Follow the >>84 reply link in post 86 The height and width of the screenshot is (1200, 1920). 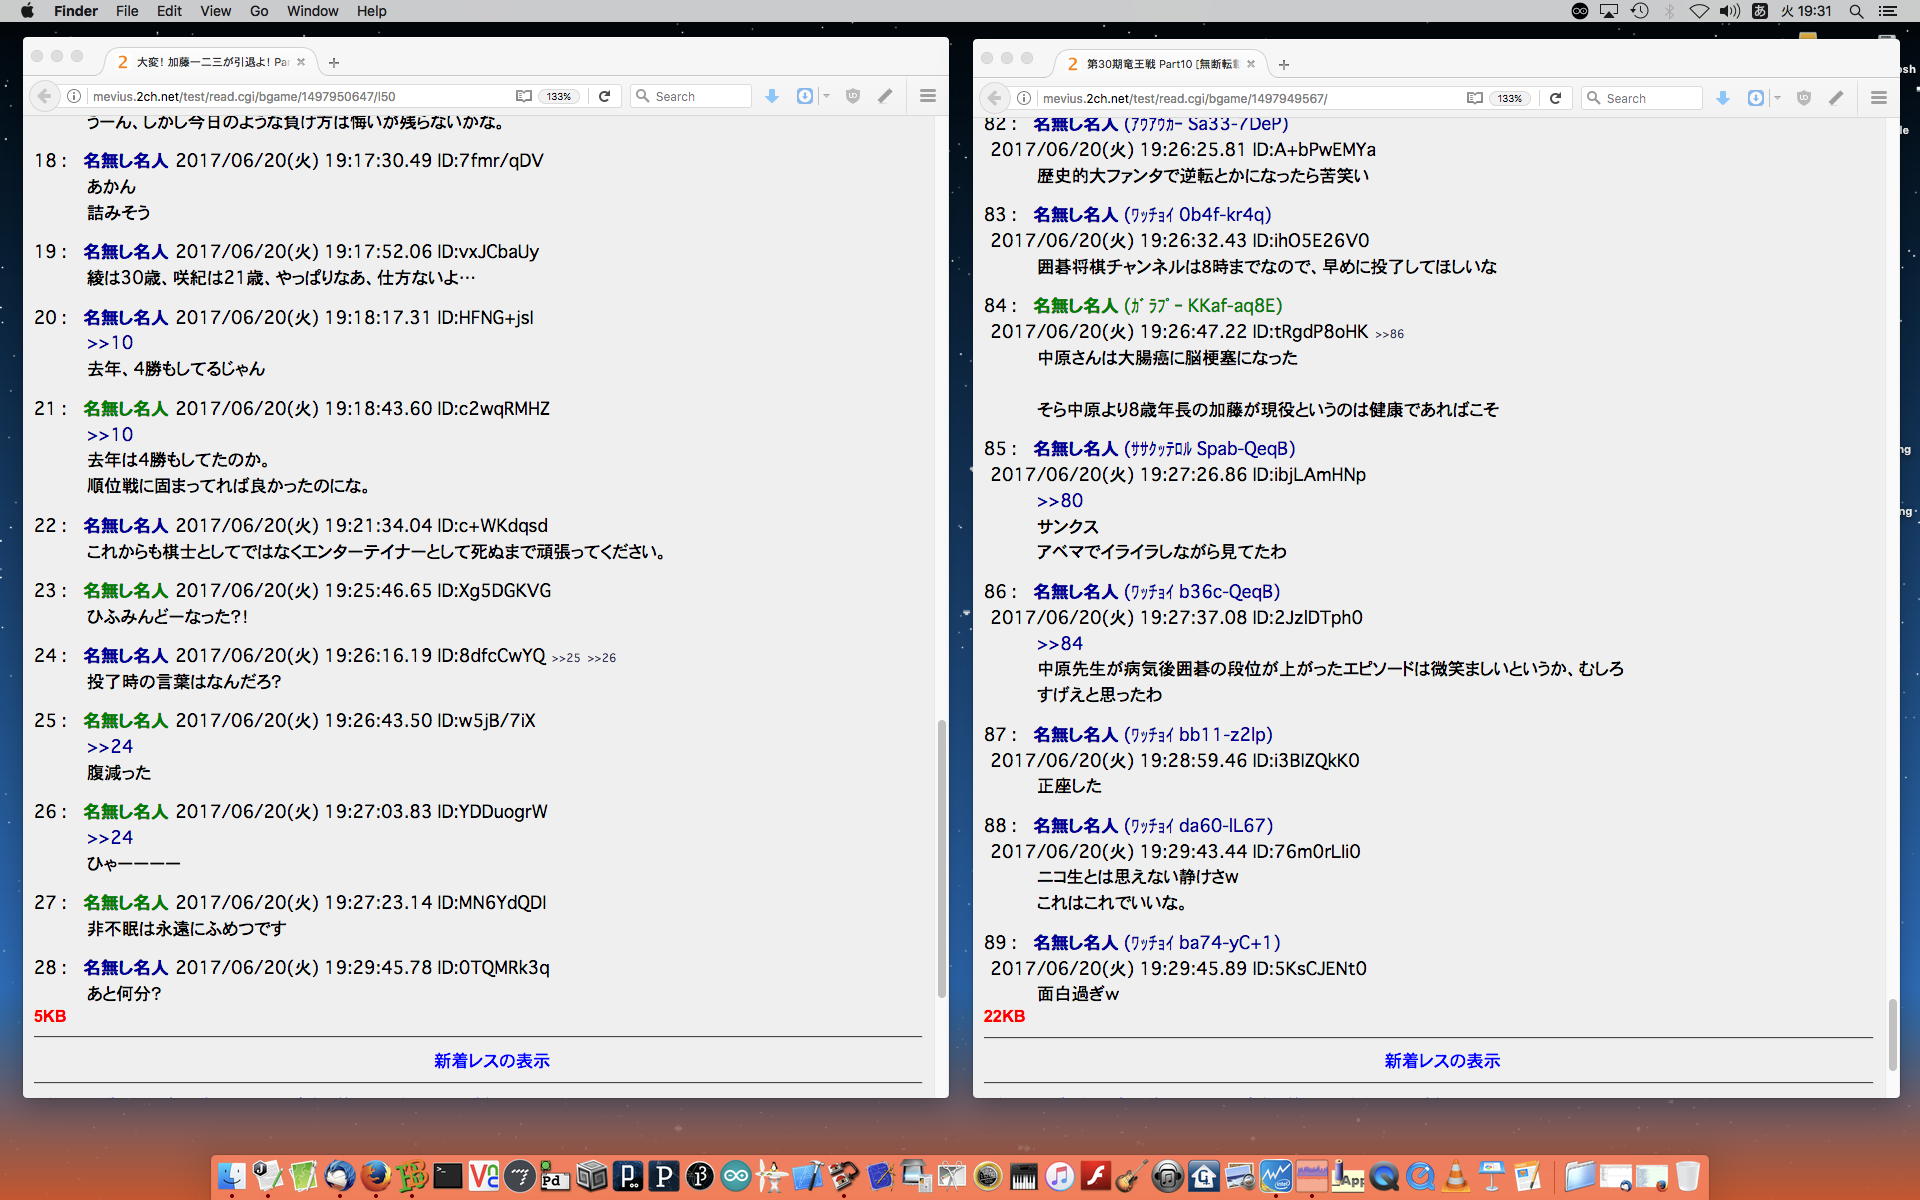point(1059,643)
